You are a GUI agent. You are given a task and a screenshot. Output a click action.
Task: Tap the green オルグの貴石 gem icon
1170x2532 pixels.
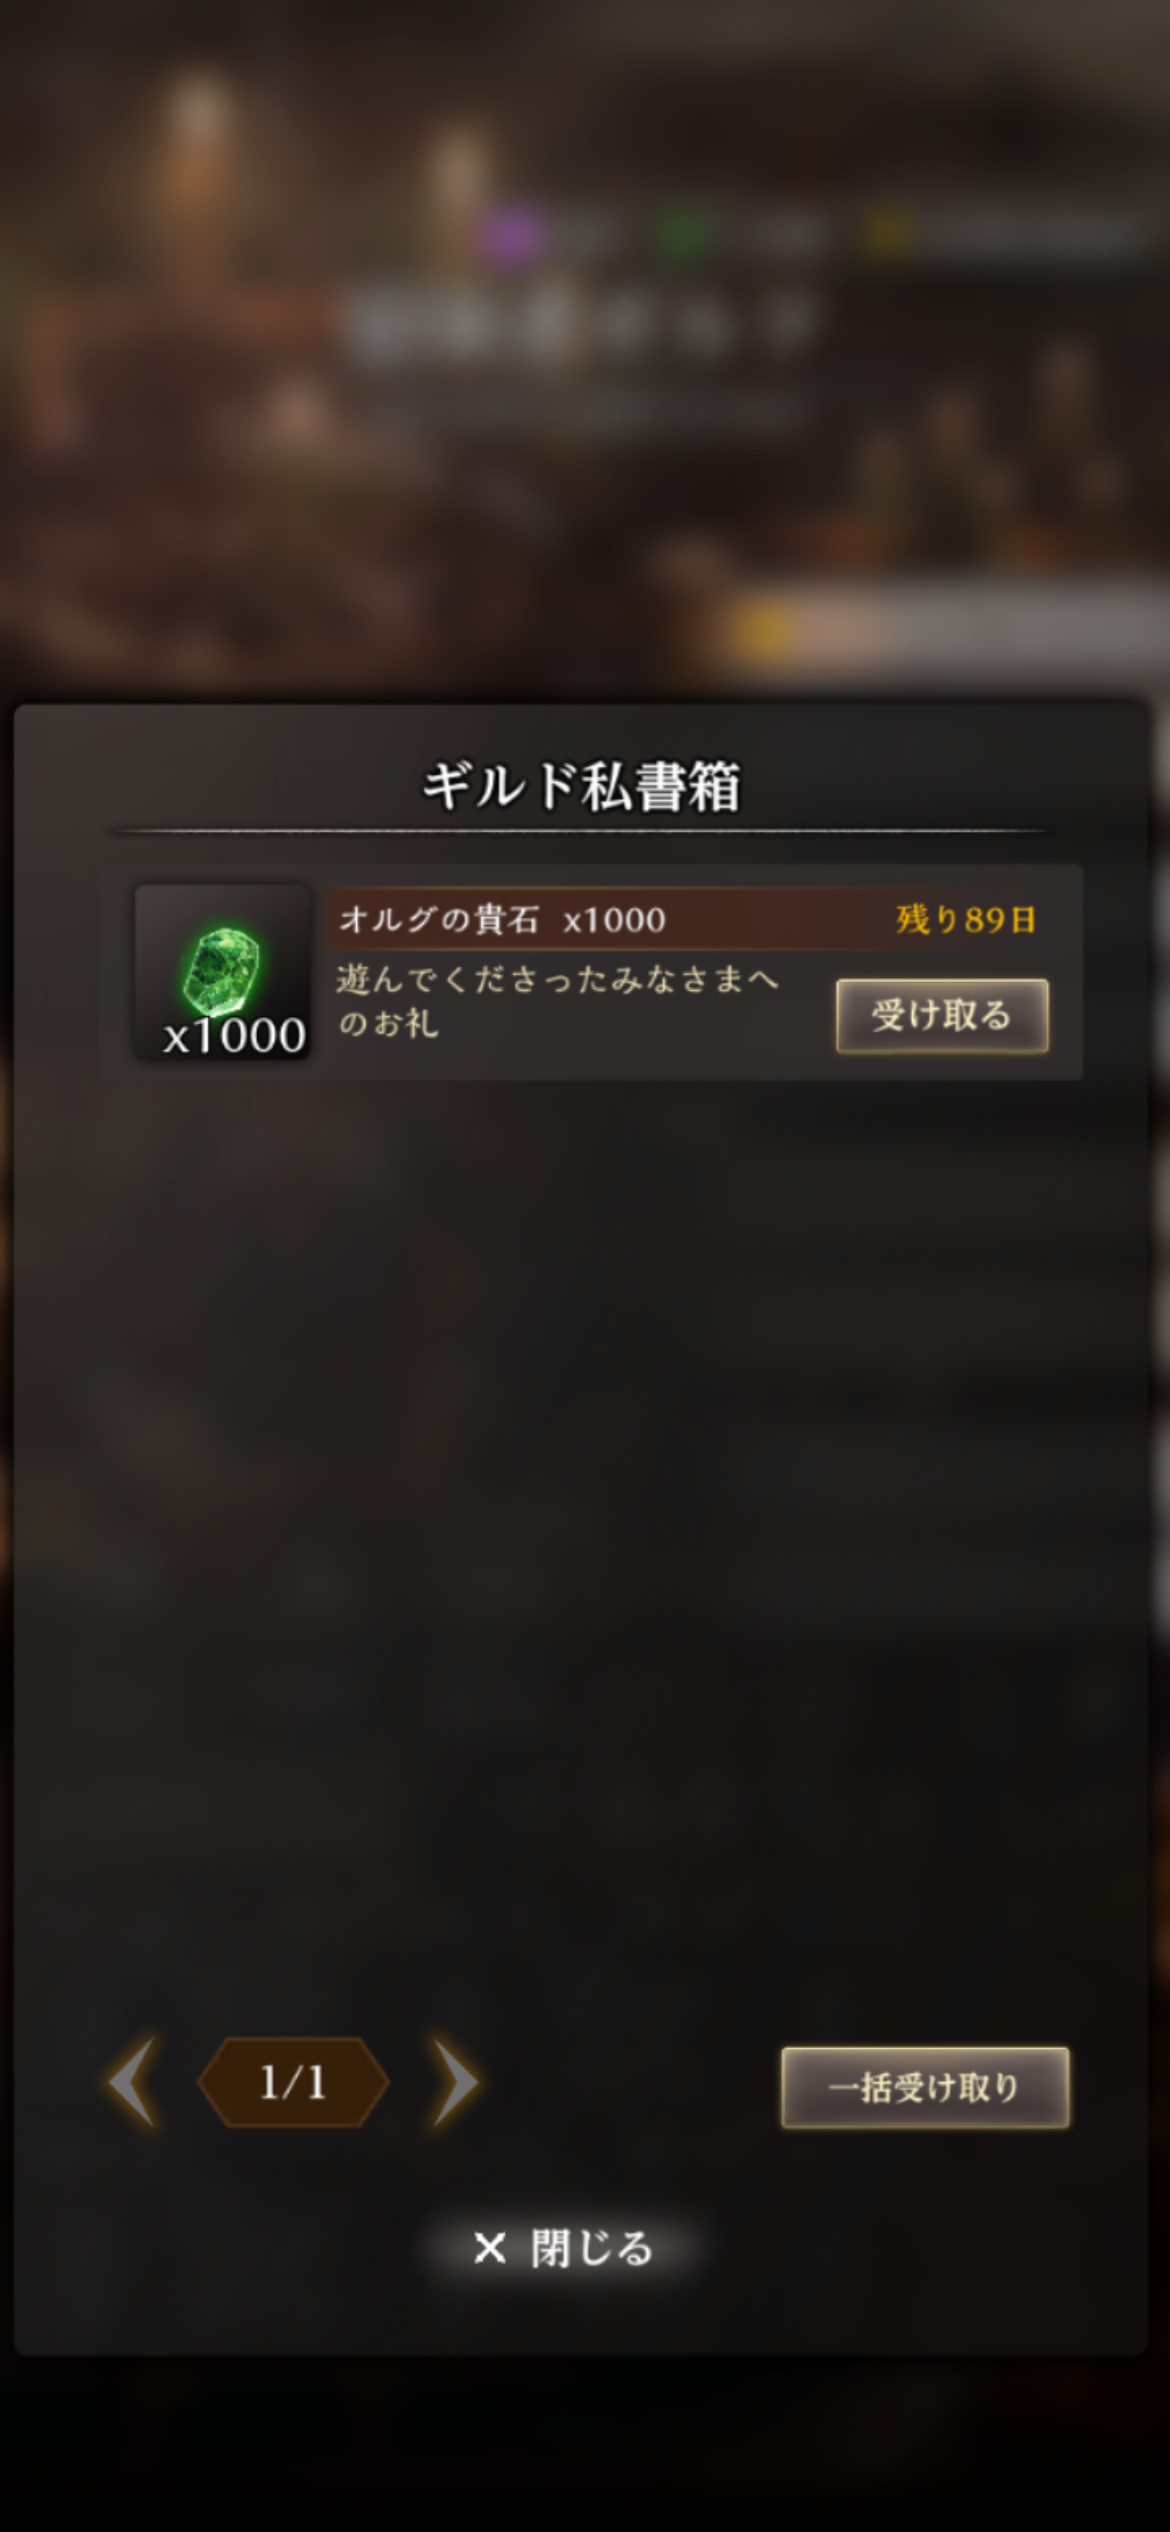coord(222,969)
